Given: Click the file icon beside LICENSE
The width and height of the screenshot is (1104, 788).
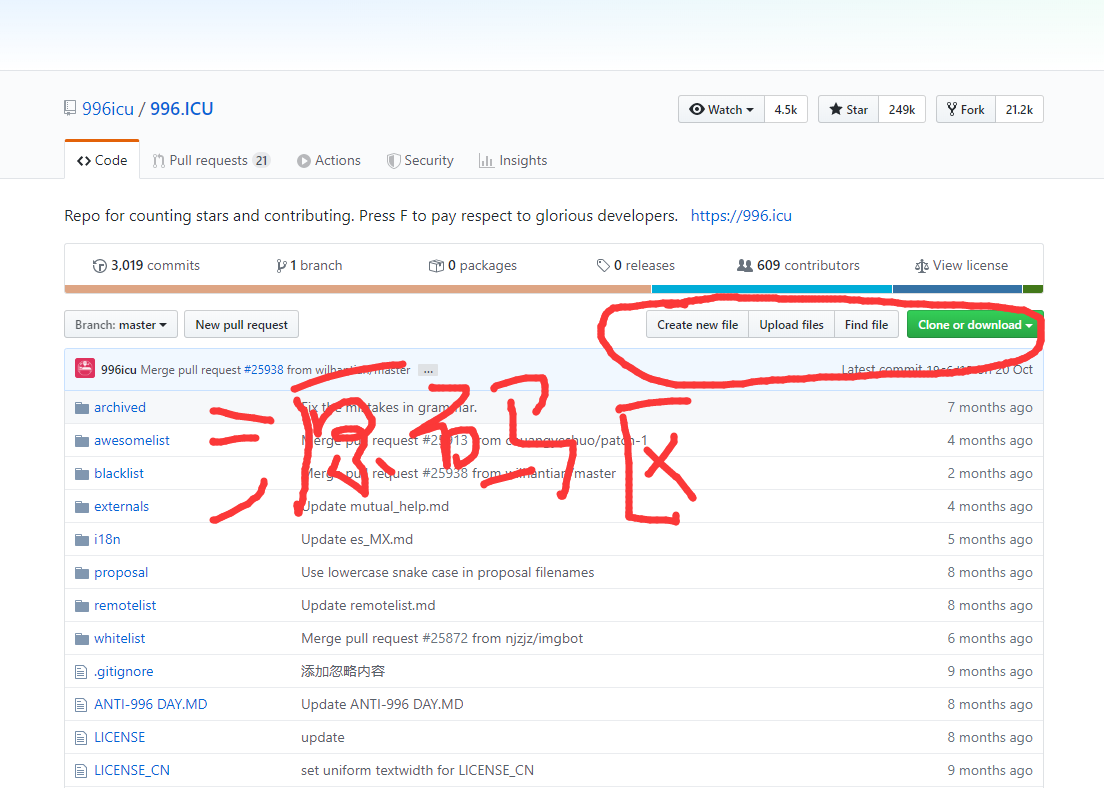Looking at the screenshot, I should pyautogui.click(x=81, y=738).
